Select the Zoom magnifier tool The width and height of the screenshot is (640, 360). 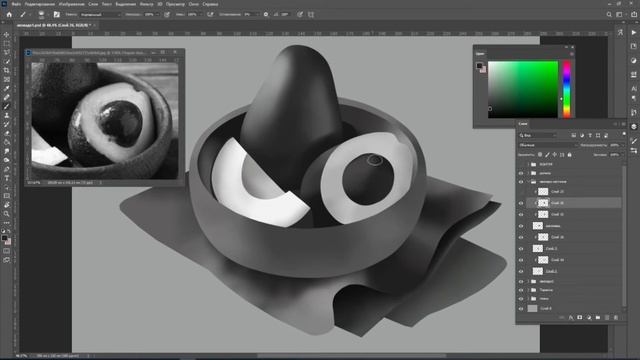click(7, 214)
